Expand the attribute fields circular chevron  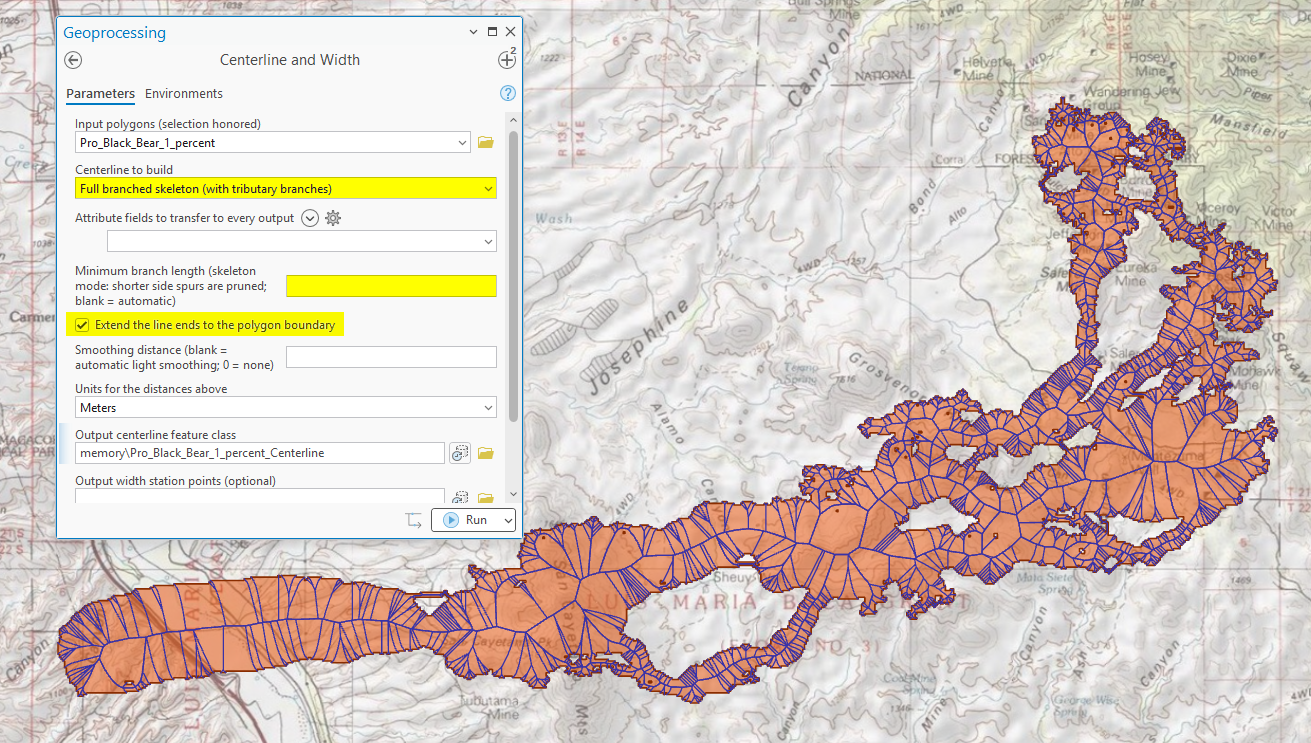pos(310,218)
